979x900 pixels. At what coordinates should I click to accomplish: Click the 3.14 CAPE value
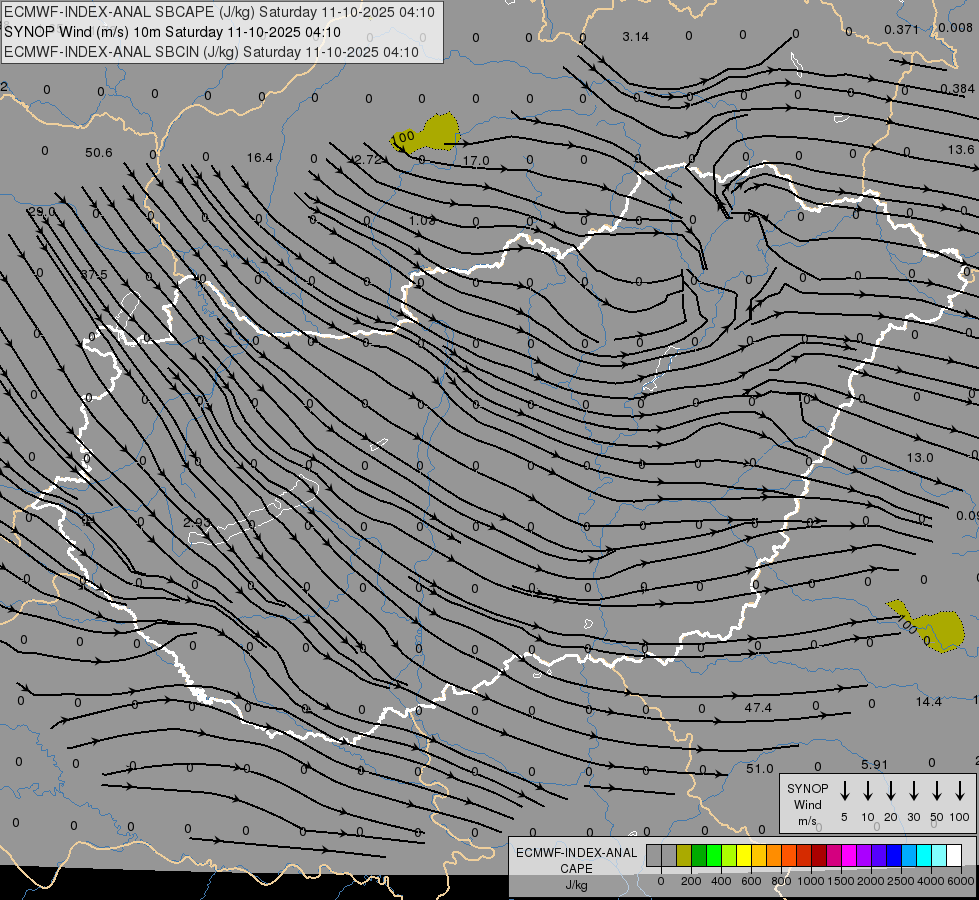tap(636, 37)
